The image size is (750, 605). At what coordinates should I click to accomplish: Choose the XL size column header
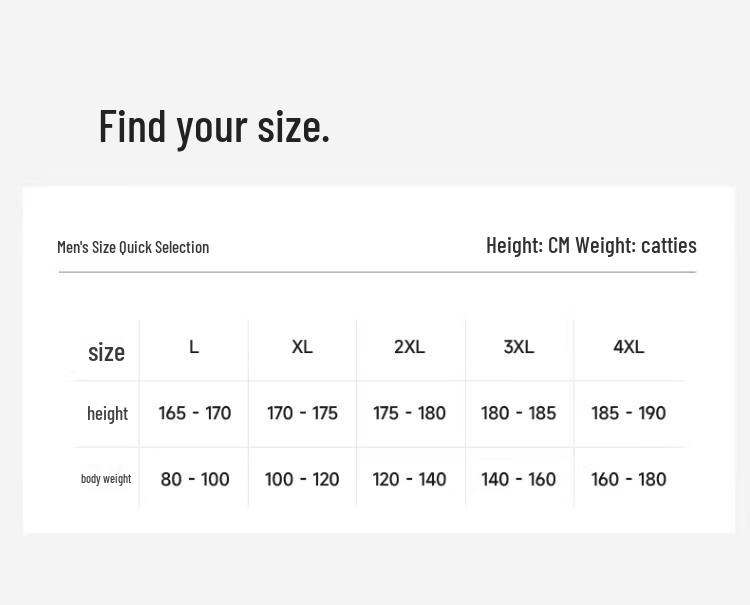302,347
